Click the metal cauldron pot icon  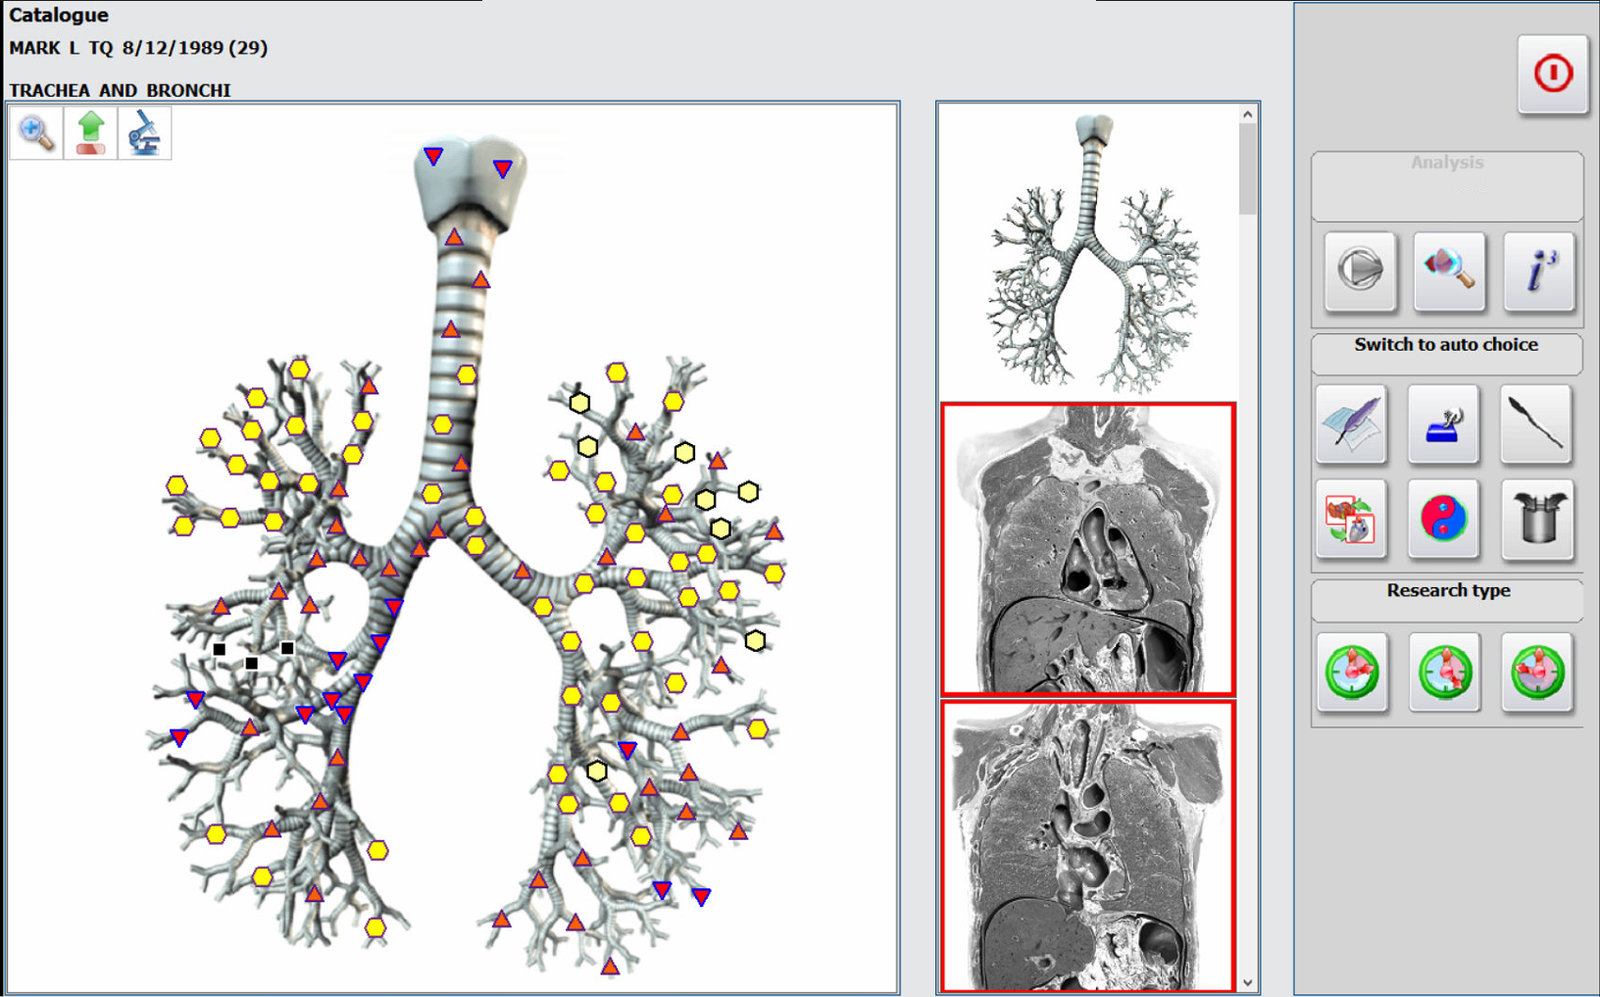[1537, 518]
